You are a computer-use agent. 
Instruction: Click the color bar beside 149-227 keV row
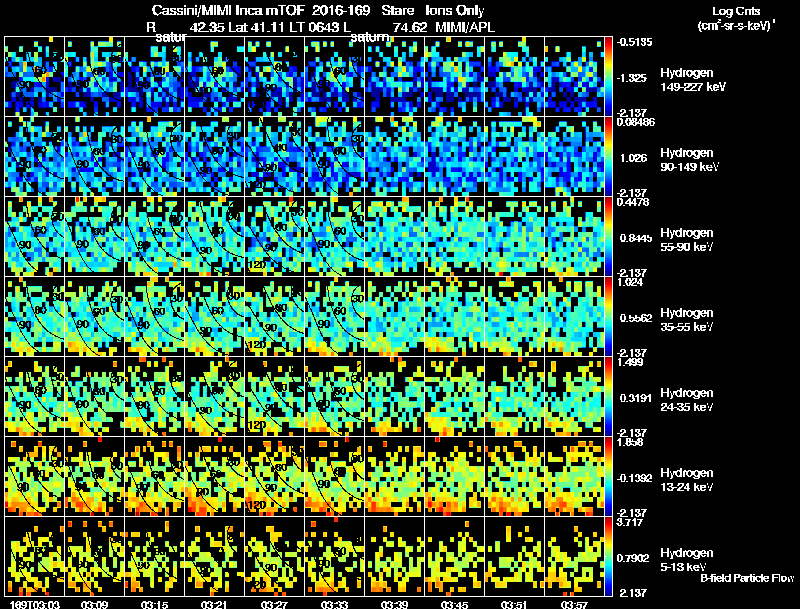pos(608,76)
